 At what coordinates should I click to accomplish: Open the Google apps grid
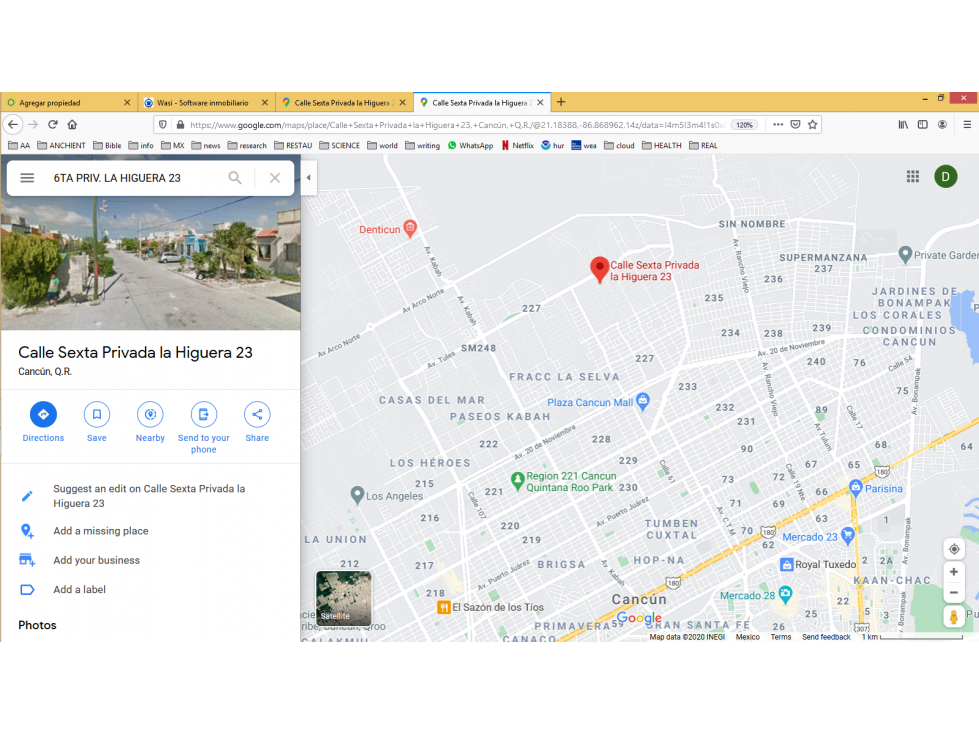913,177
